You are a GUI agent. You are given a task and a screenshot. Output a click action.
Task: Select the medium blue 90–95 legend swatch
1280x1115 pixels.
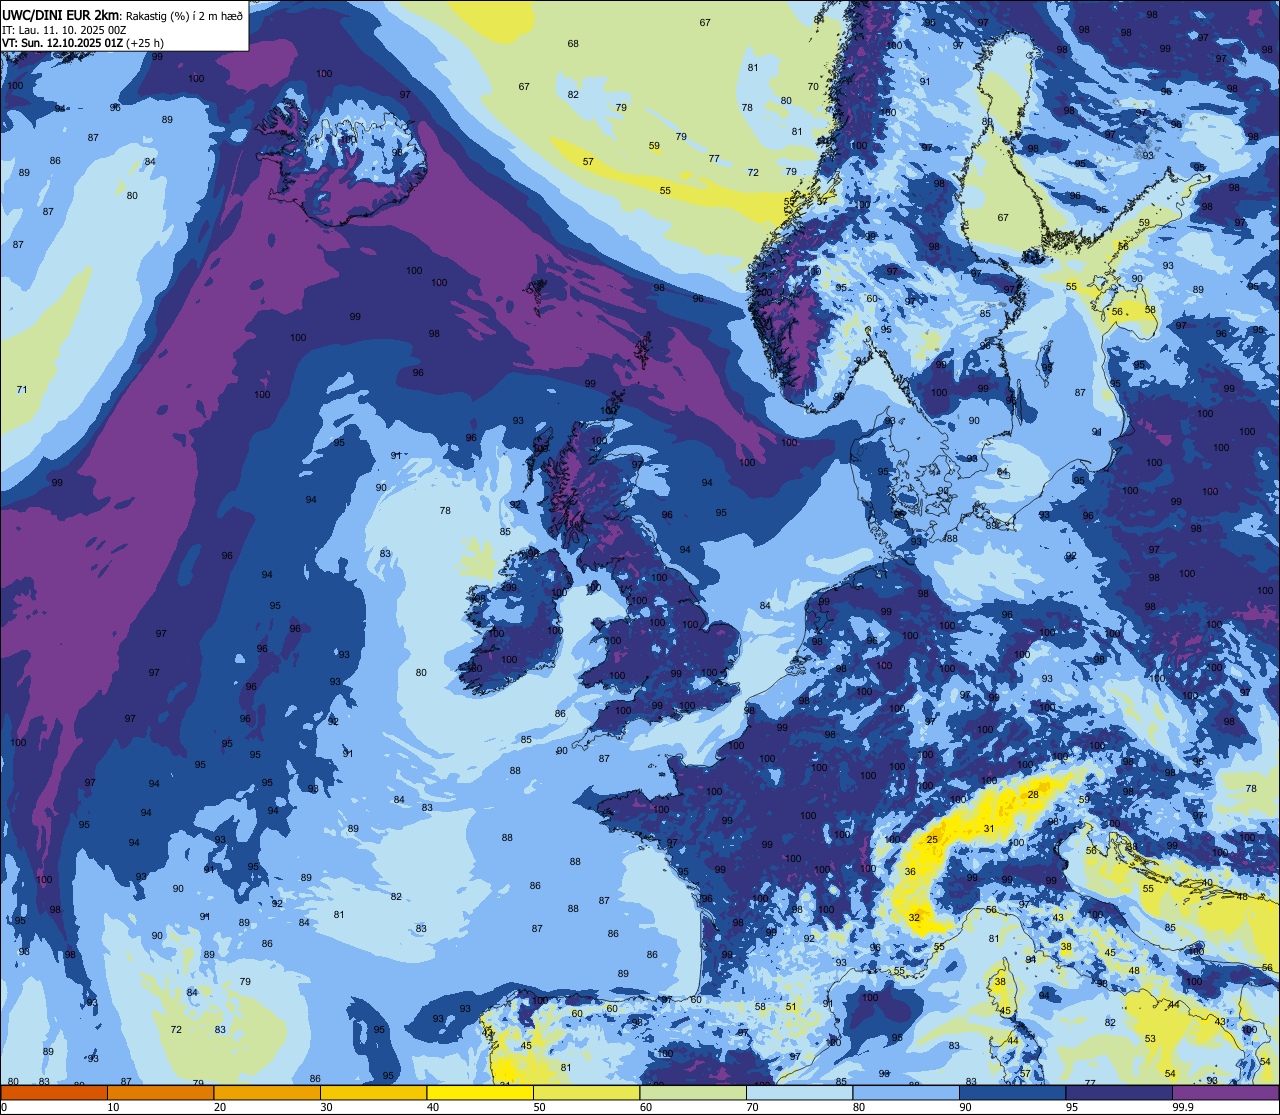pos(1012,1092)
